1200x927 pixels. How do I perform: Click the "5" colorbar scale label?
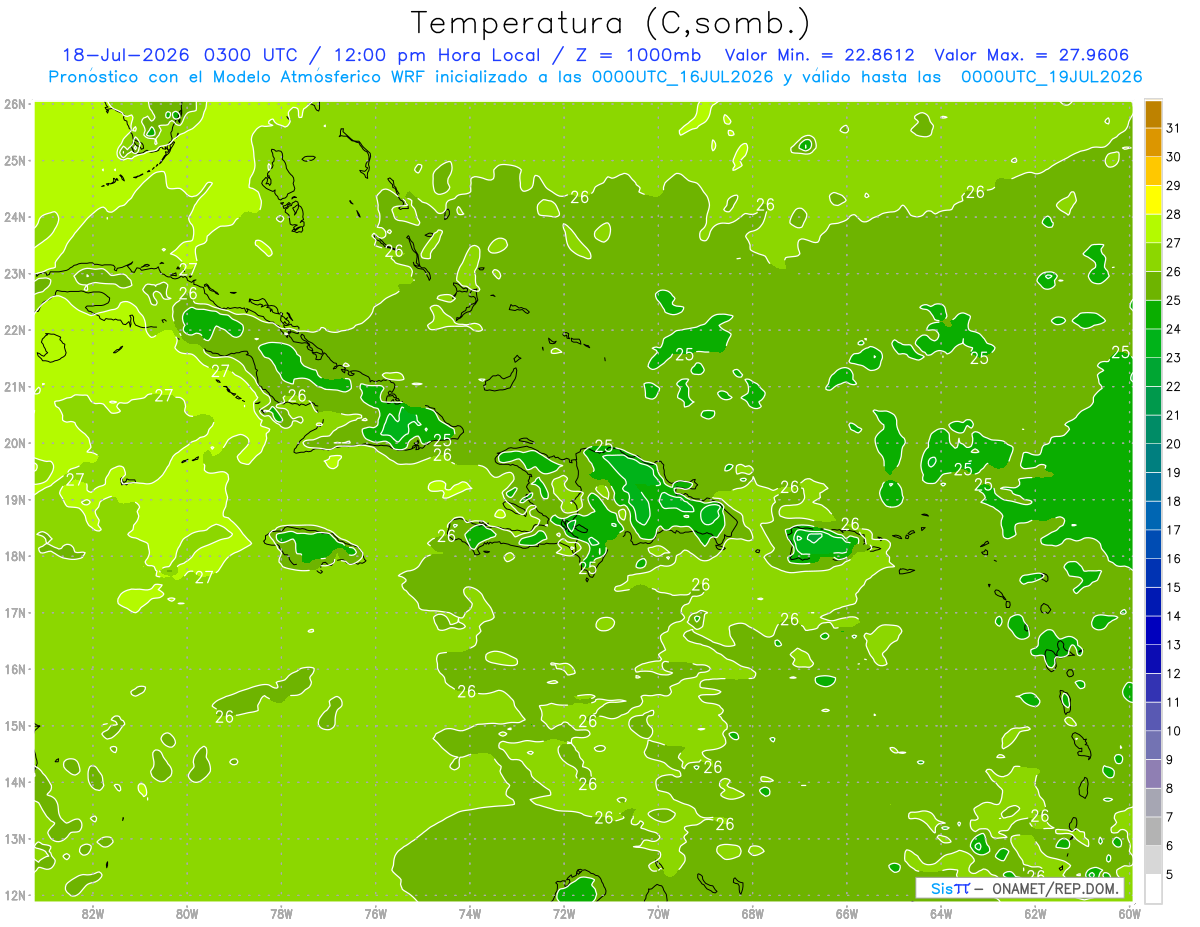coord(1170,875)
